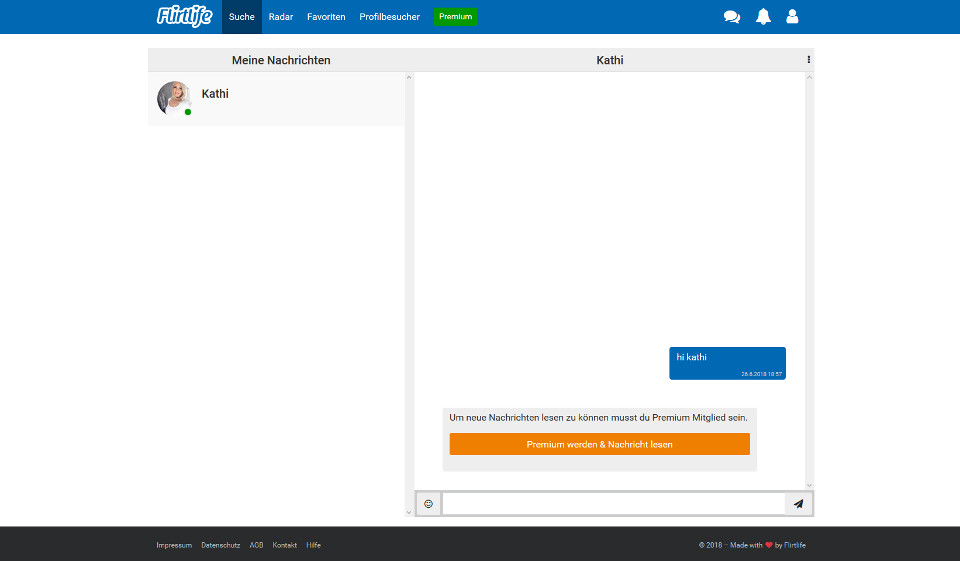This screenshot has height=561, width=960.
Task: Click Kathi's profile picture thumbnail
Action: coord(174,98)
